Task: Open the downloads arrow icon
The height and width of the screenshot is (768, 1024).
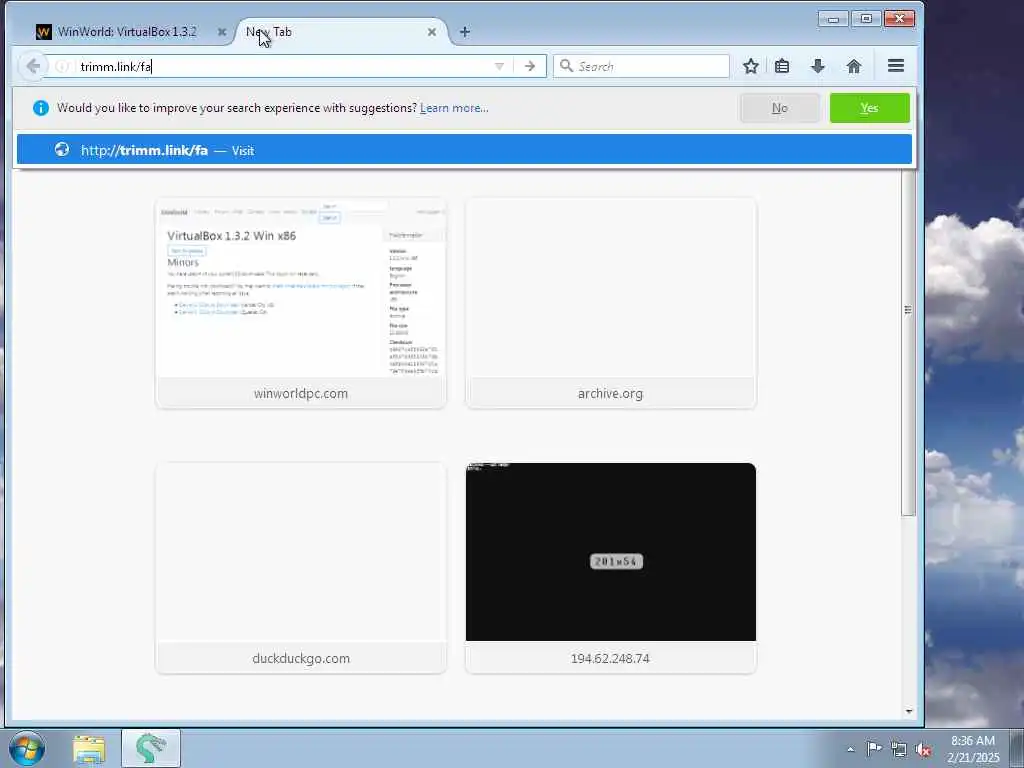Action: 818,66
